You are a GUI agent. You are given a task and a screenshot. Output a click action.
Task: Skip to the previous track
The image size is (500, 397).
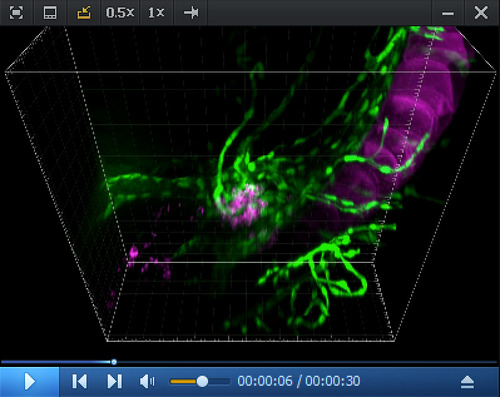tap(80, 381)
